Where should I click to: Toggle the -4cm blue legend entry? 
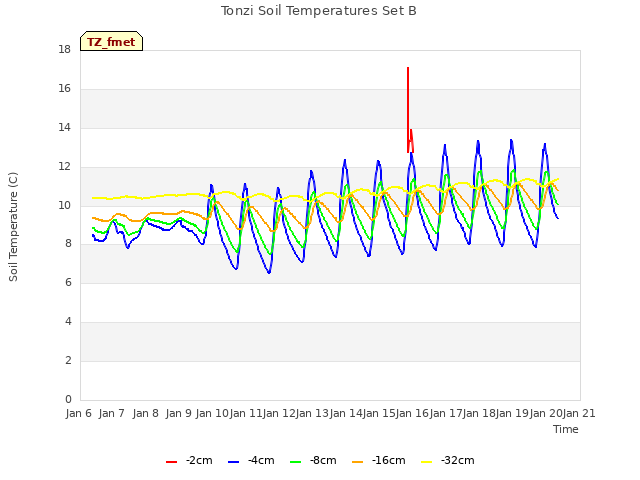click(251, 461)
